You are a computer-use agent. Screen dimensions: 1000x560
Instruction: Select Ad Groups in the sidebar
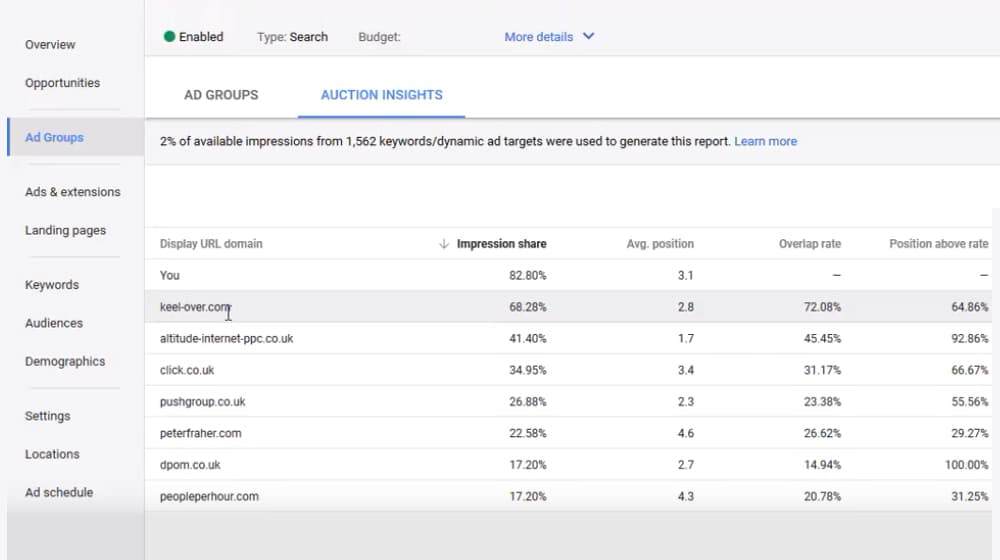tap(54, 137)
